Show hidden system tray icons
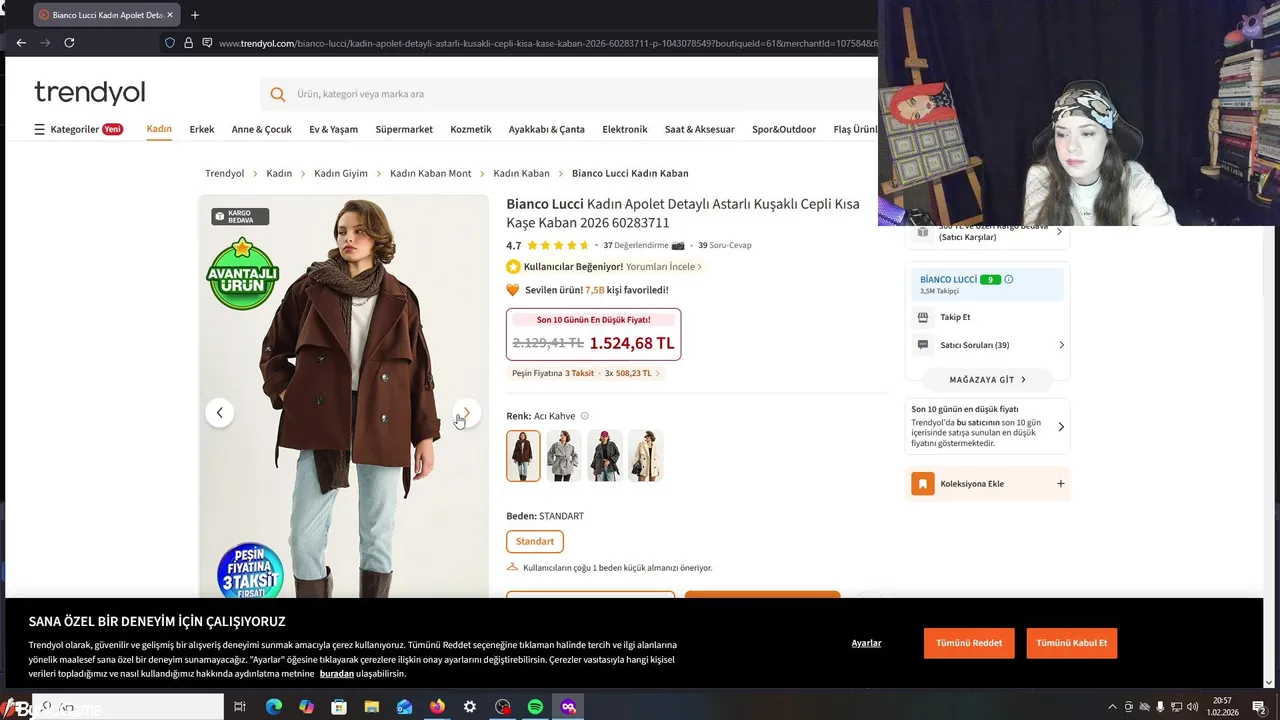Viewport: 1280px width, 720px height. coord(1112,707)
